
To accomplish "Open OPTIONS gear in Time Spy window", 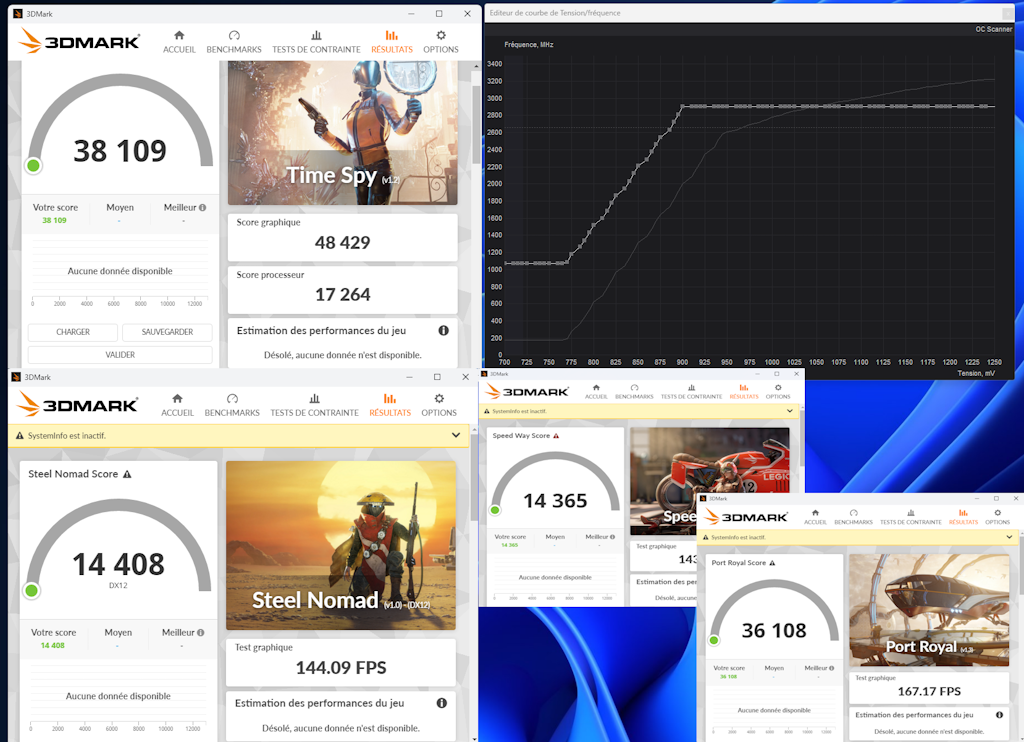I will point(441,42).
